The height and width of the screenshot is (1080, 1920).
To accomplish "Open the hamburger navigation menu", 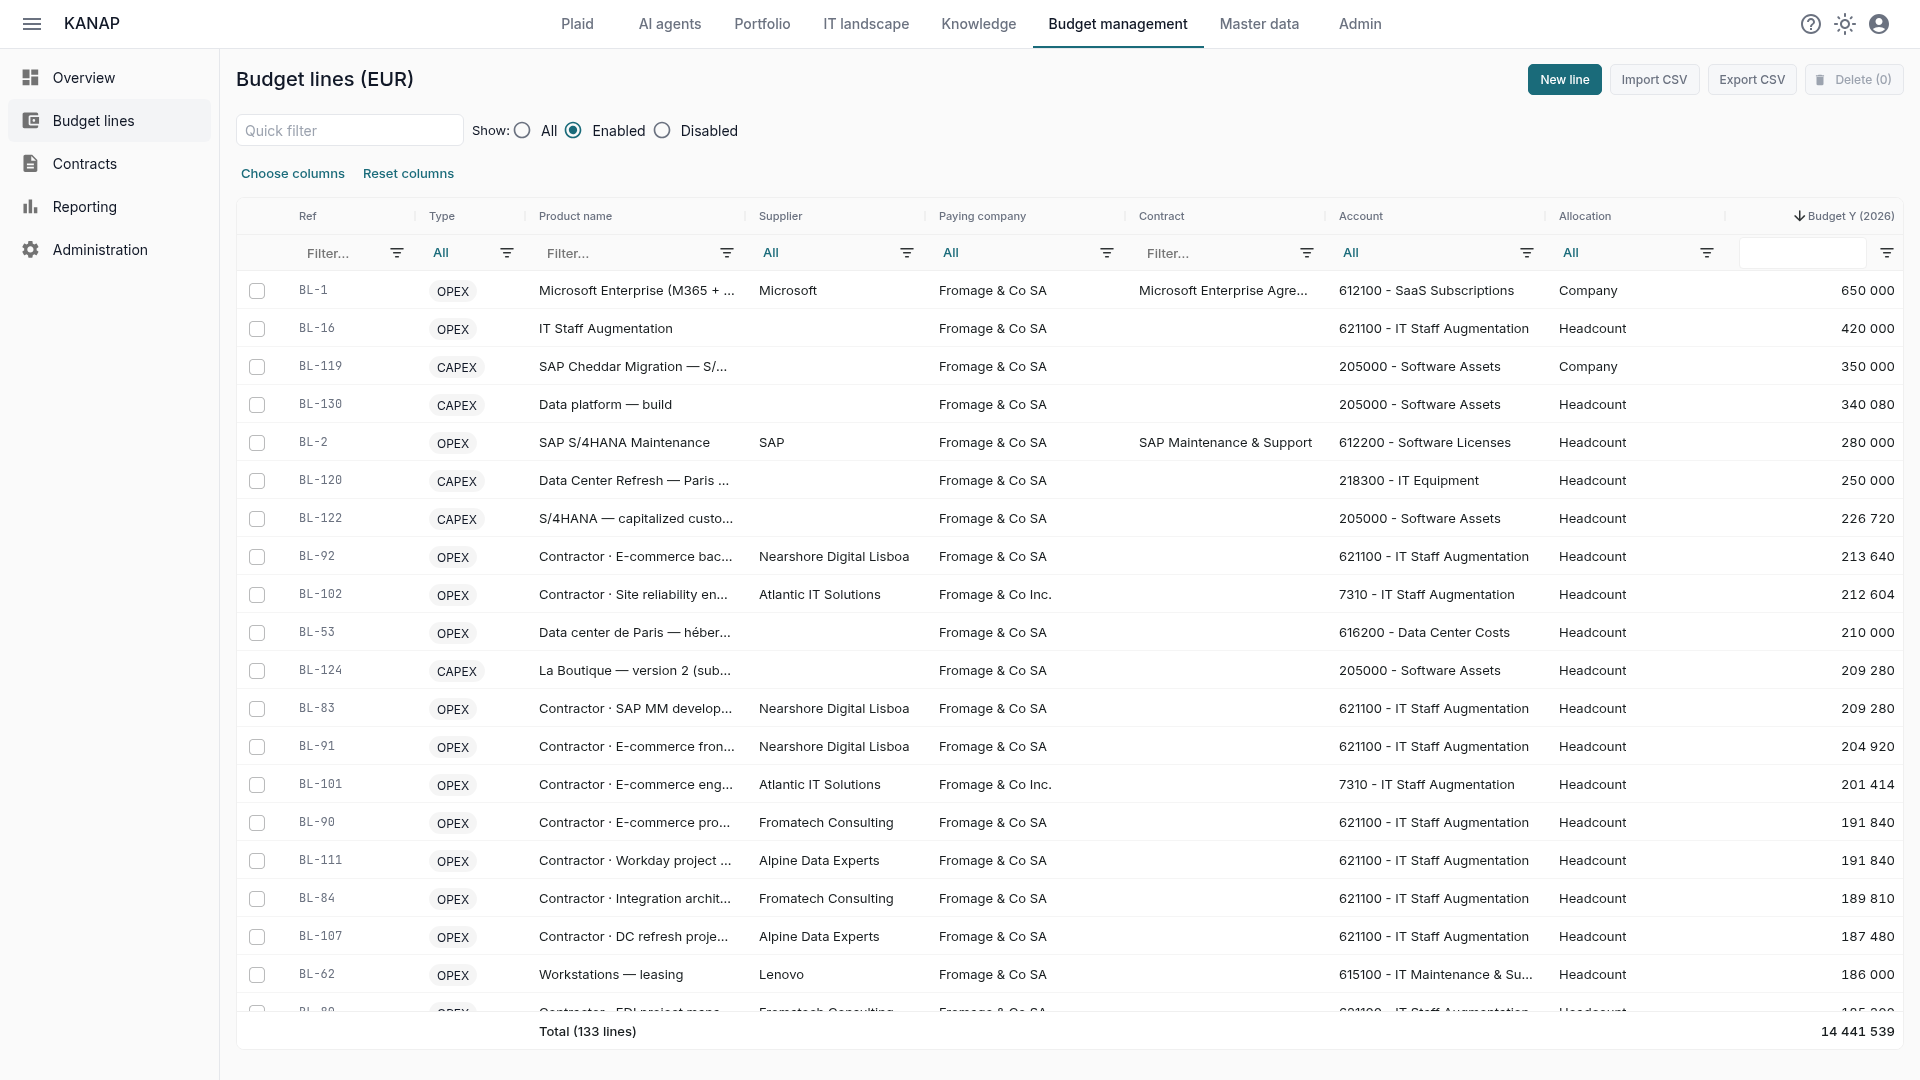I will [x=32, y=24].
